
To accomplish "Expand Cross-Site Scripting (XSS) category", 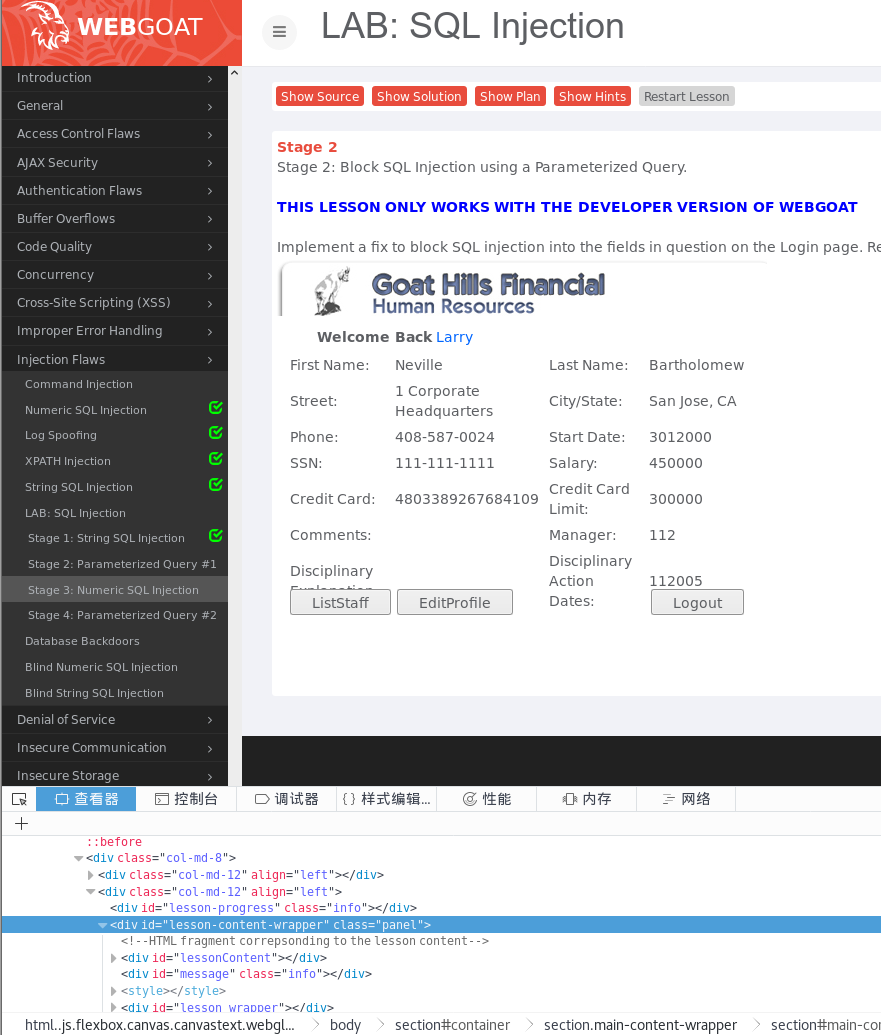I will [x=115, y=302].
